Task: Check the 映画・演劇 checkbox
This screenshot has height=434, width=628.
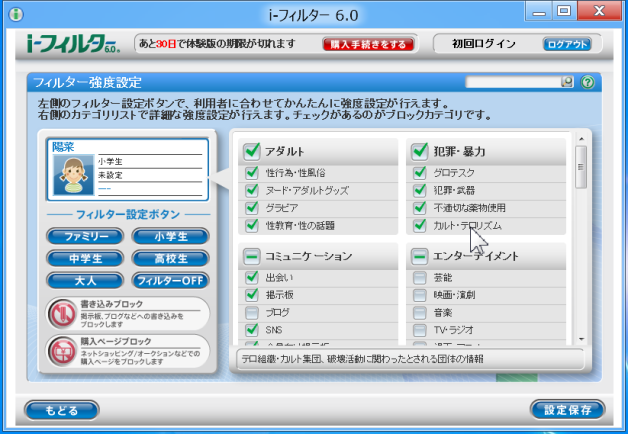Action: click(420, 295)
